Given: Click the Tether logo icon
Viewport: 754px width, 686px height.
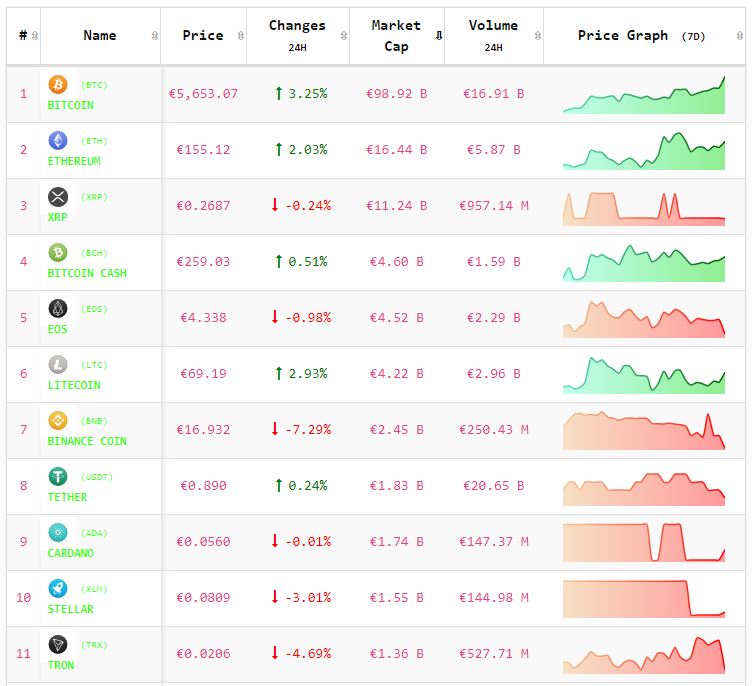Looking at the screenshot, I should point(58,477).
